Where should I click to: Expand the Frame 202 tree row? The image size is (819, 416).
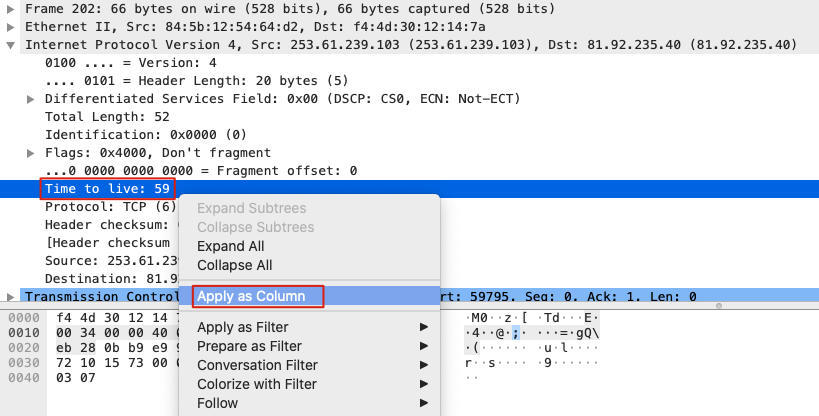pos(11,9)
